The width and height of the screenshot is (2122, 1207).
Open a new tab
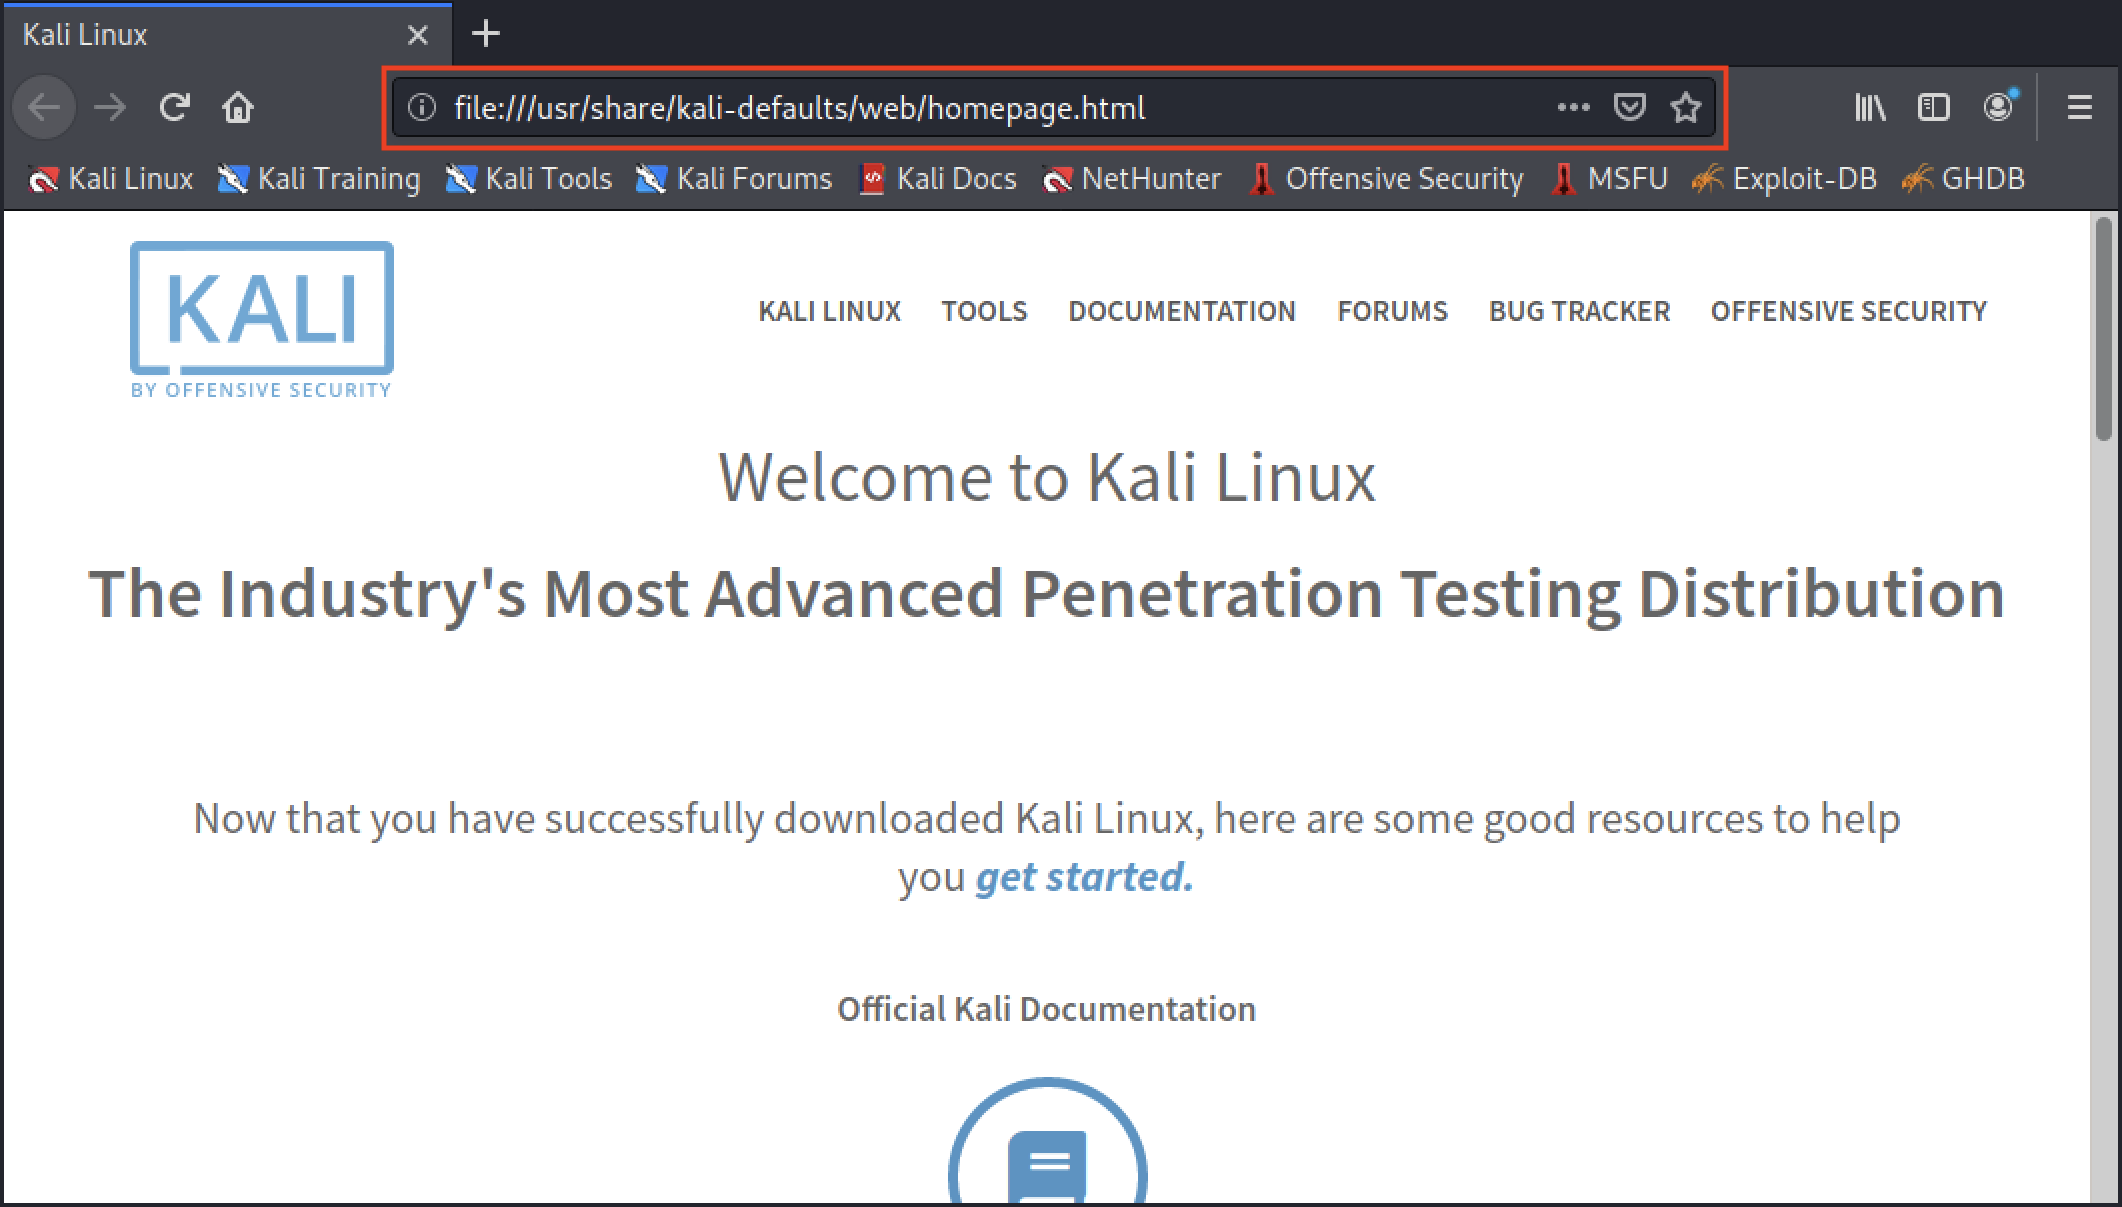pos(486,34)
